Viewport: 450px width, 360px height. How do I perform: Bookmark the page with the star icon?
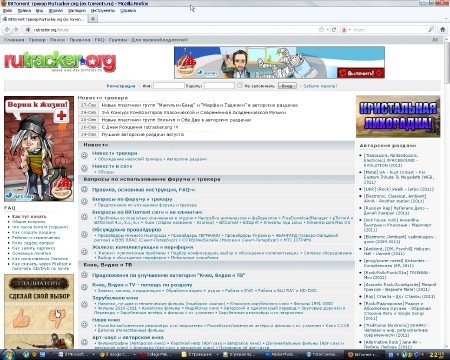tap(321, 29)
